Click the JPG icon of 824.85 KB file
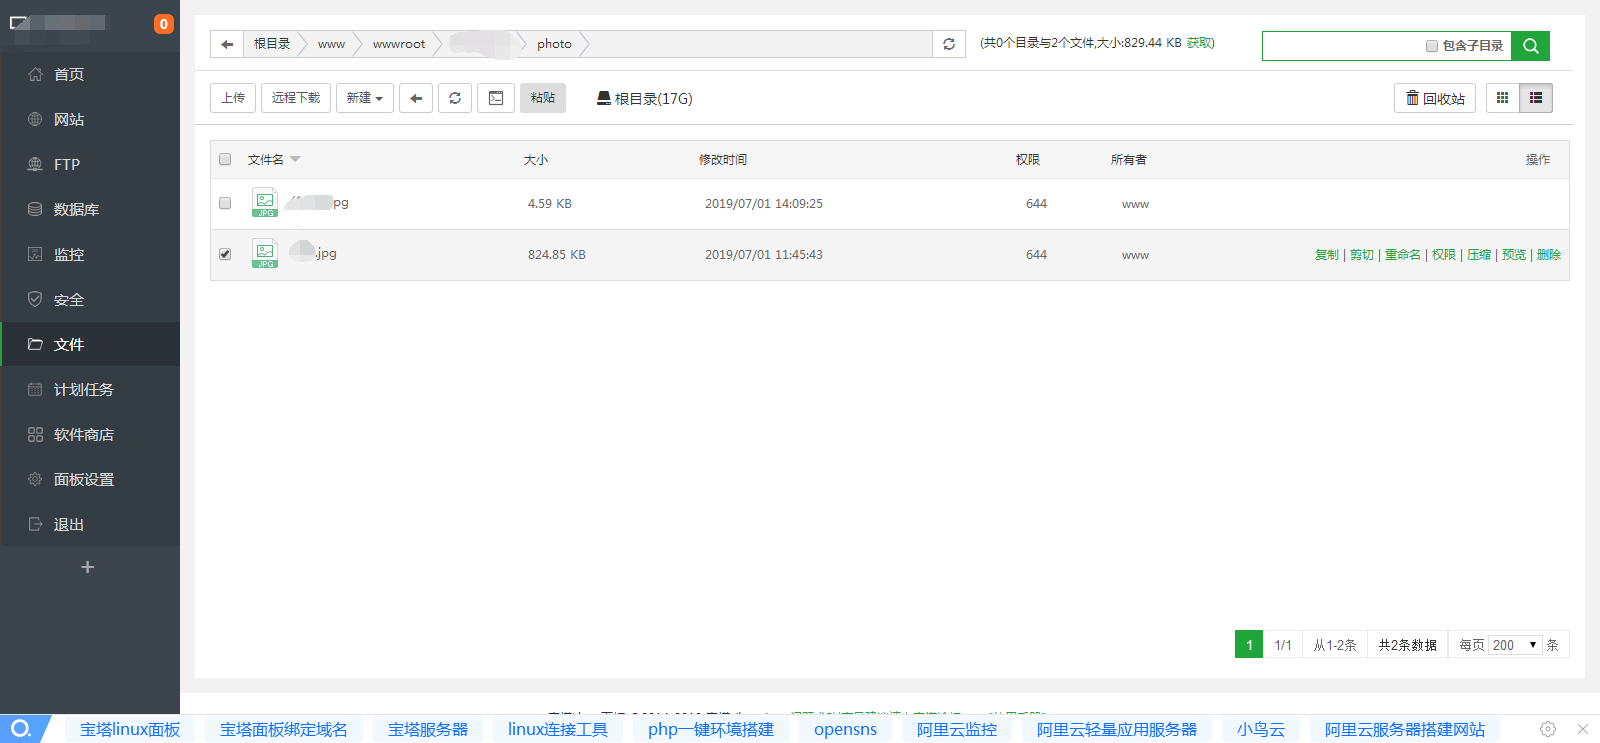 tap(265, 253)
